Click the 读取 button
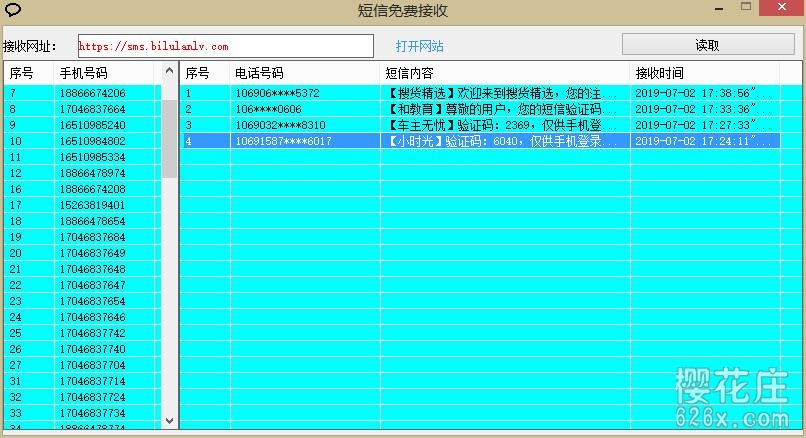Image resolution: width=806 pixels, height=438 pixels. (708, 45)
